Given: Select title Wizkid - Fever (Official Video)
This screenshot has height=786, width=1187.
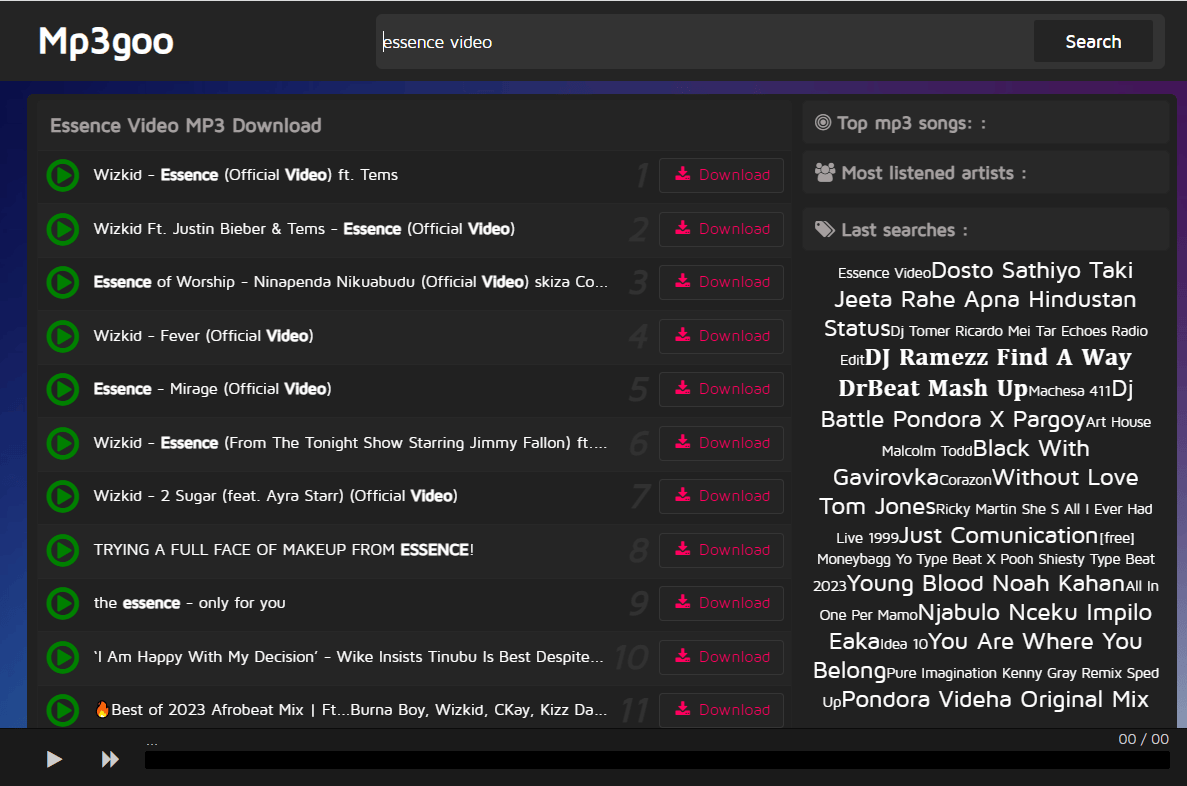Looking at the screenshot, I should coord(203,335).
